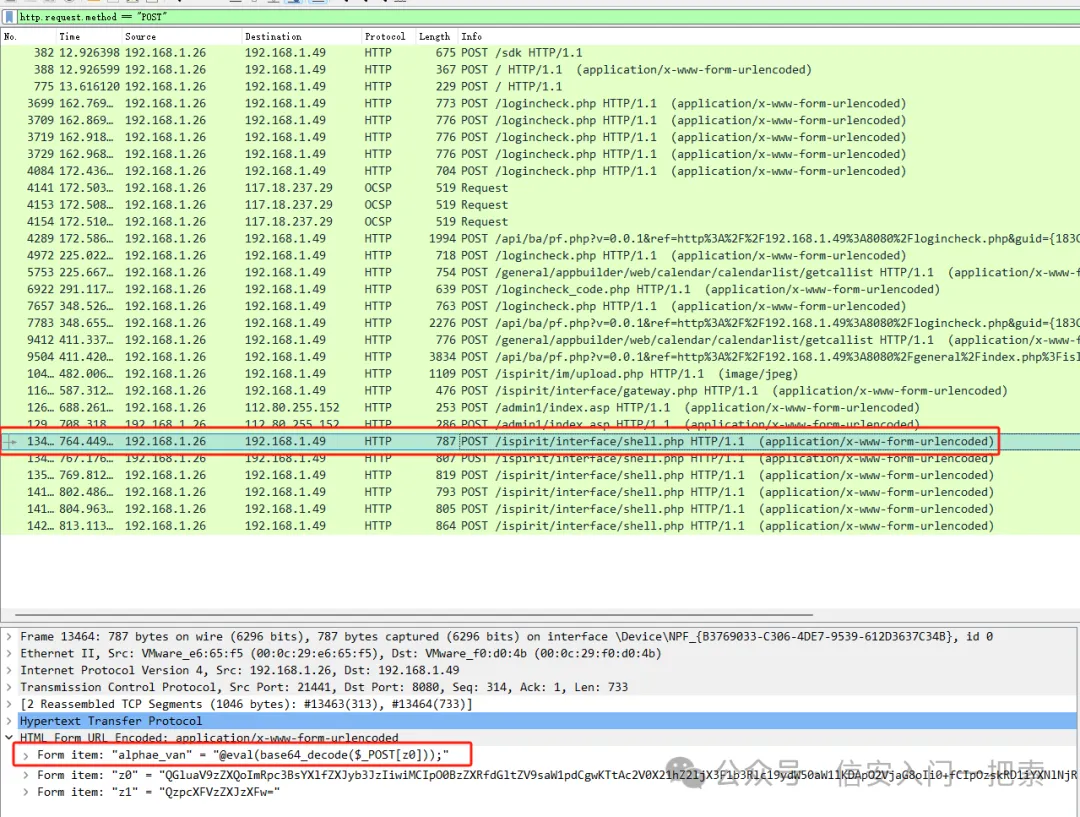
Task: Select OCSP Request packet 4153
Action: [540, 205]
